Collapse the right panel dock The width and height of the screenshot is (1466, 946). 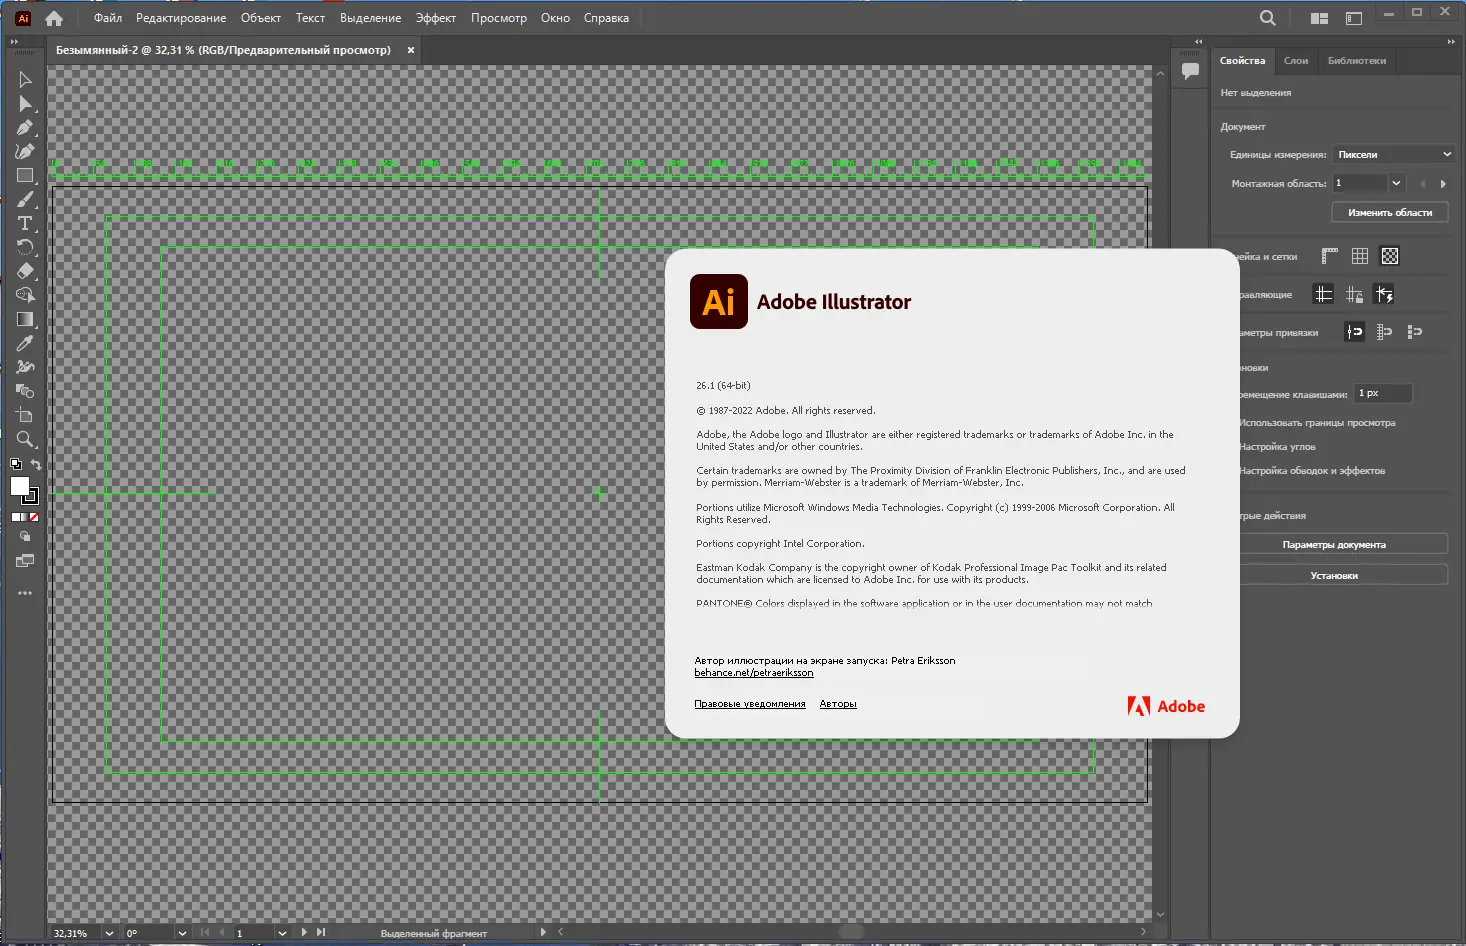click(1451, 42)
